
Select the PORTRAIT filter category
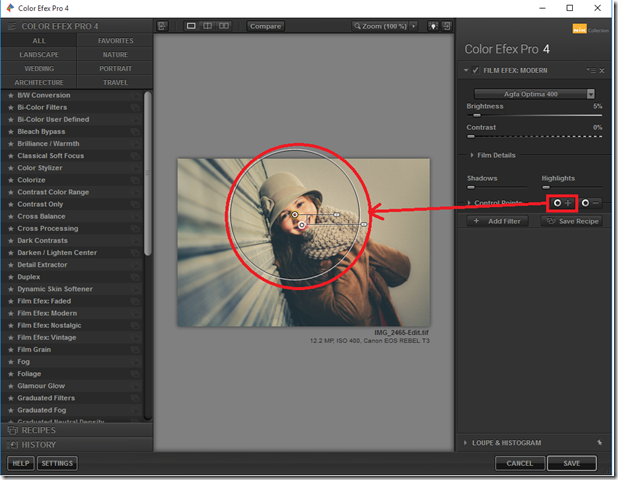pos(115,69)
